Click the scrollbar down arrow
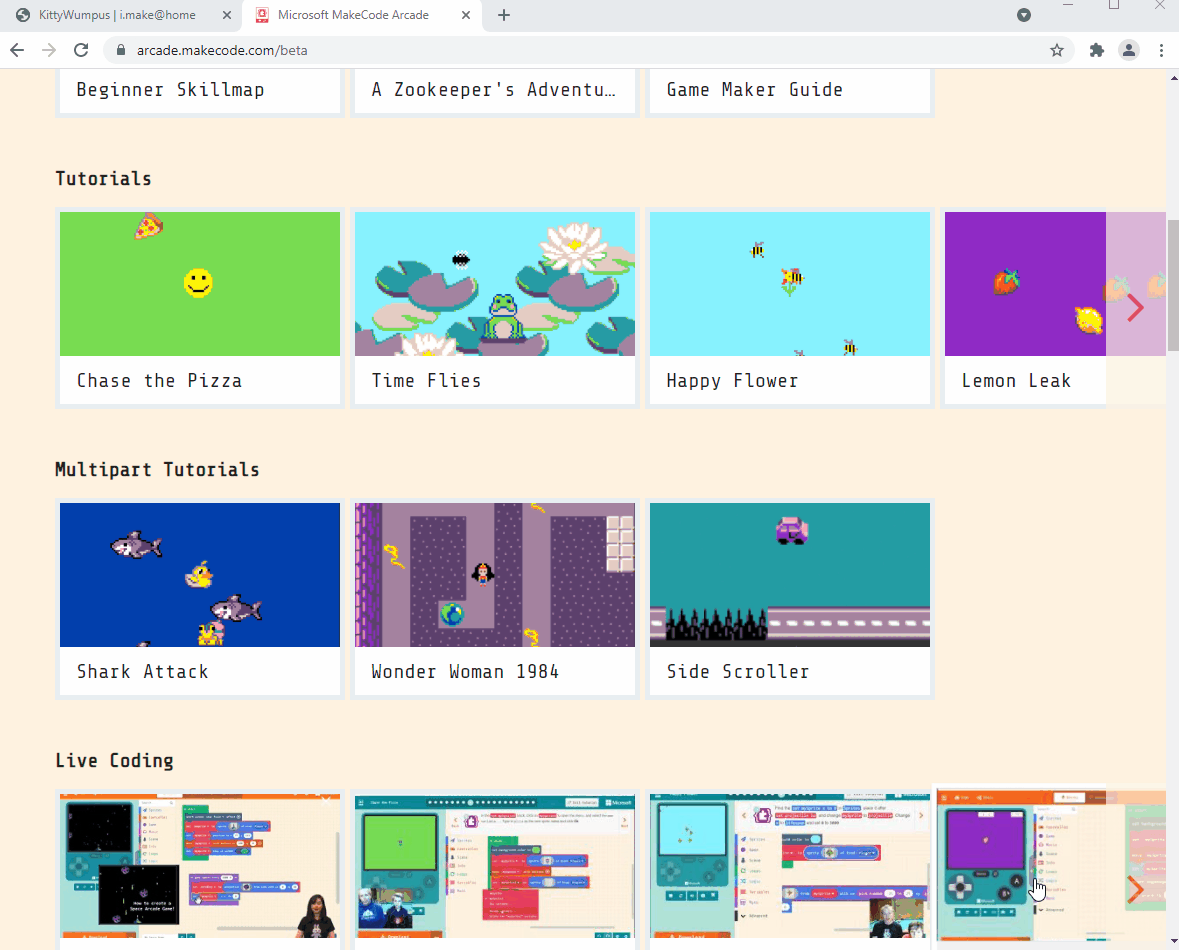Screen dimensions: 1179x950 [x=1173, y=942]
